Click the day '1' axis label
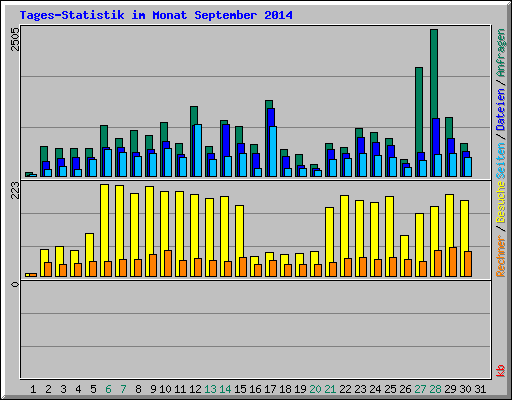The height and width of the screenshot is (400, 512). [33, 389]
